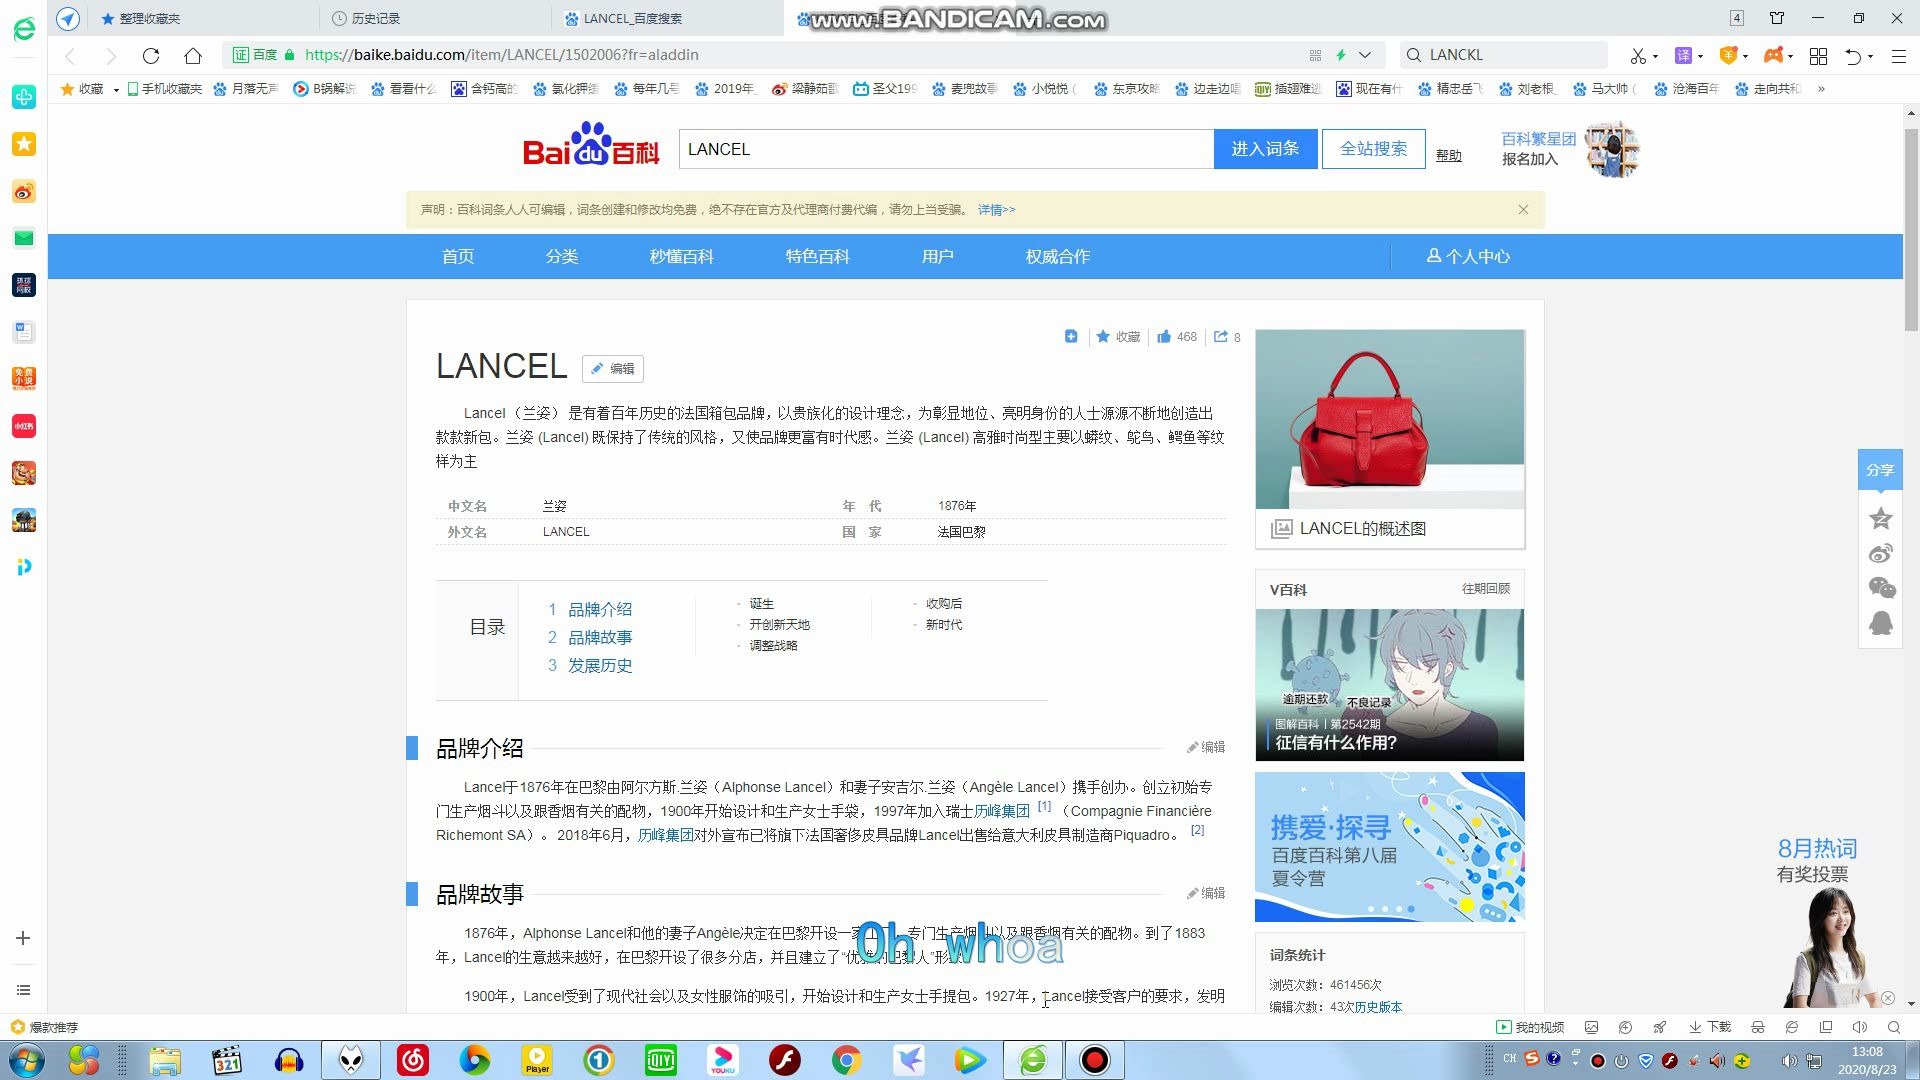Open game controller extension dropdown arrow
Screen dimensions: 1920x1080
pos(1790,56)
